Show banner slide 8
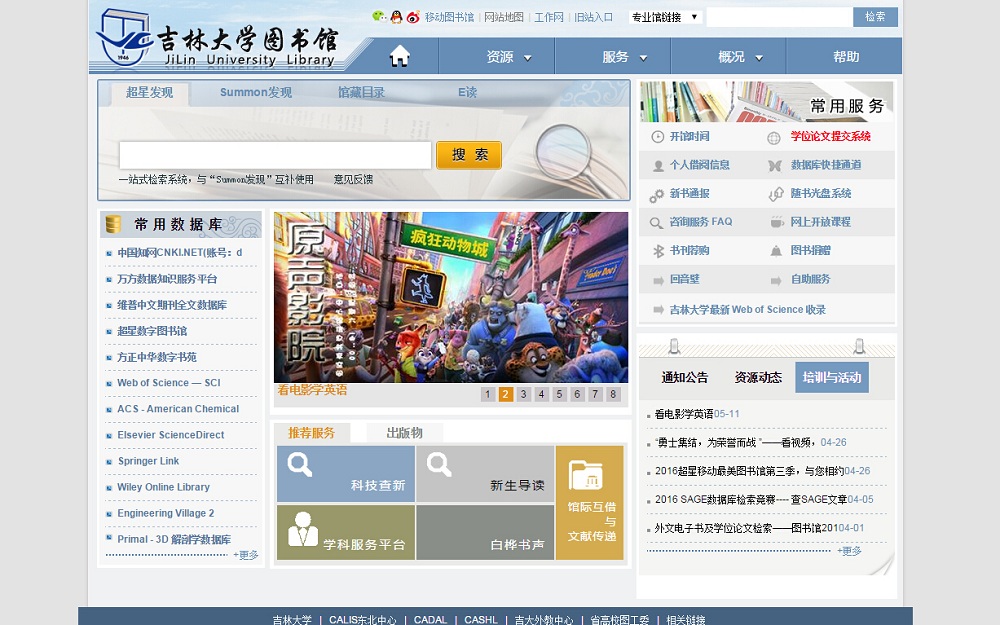 pyautogui.click(x=613, y=394)
